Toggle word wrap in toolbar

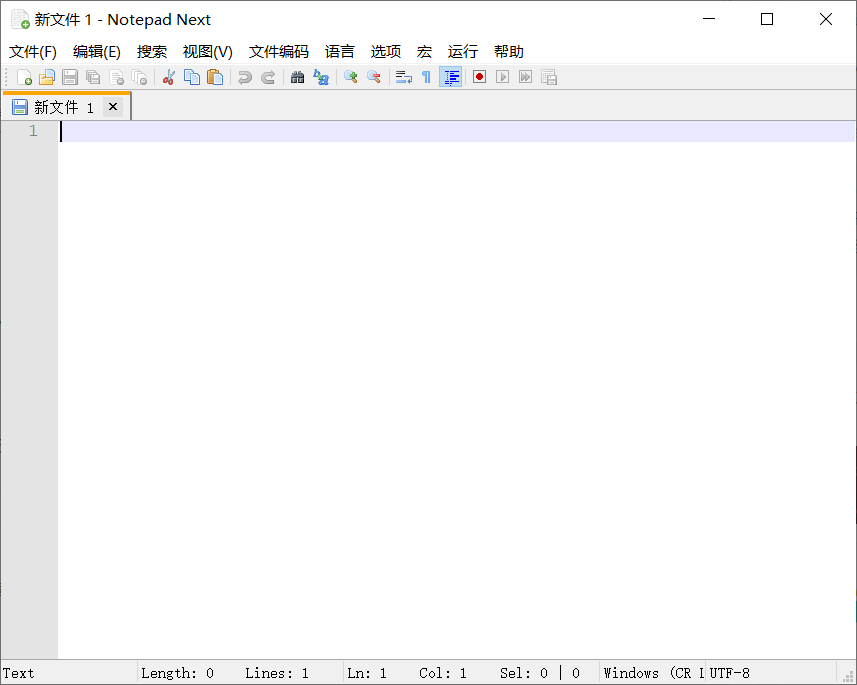click(x=403, y=77)
